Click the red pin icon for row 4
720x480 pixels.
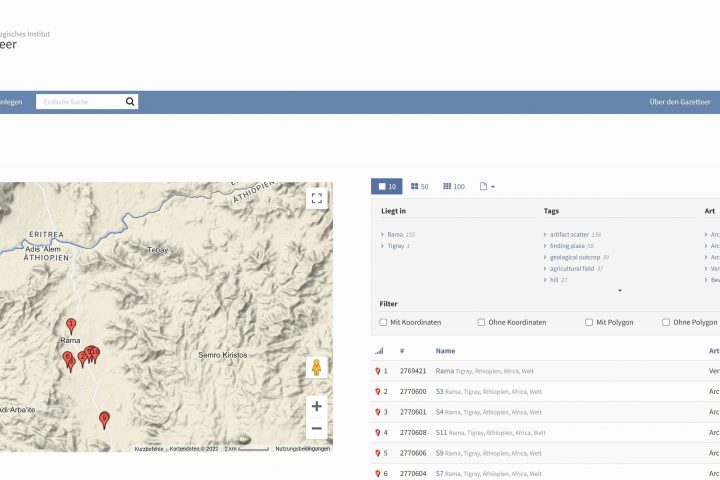click(377, 433)
